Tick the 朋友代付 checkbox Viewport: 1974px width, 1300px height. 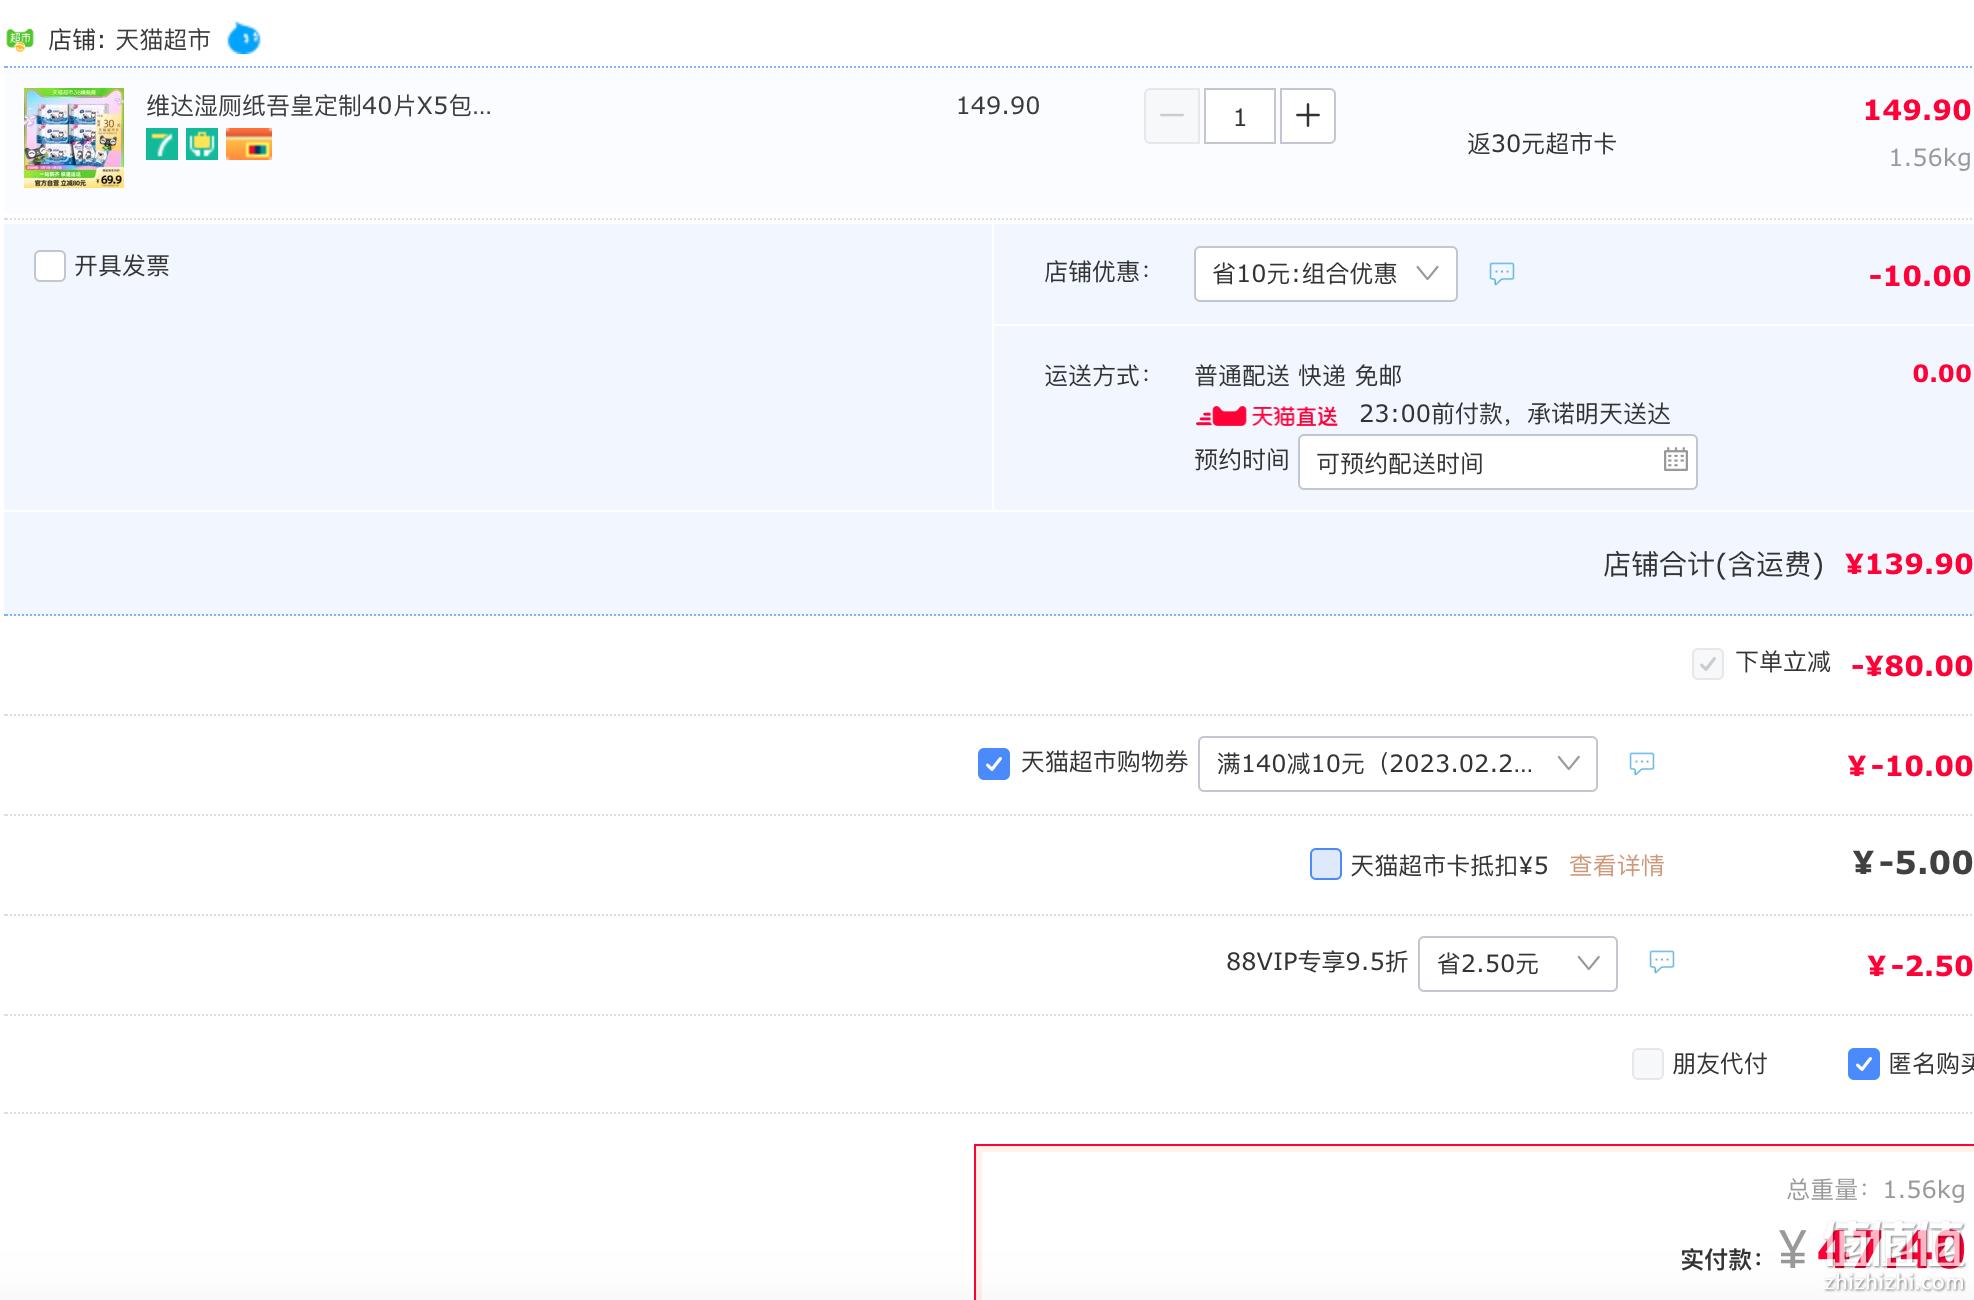[x=1648, y=1064]
